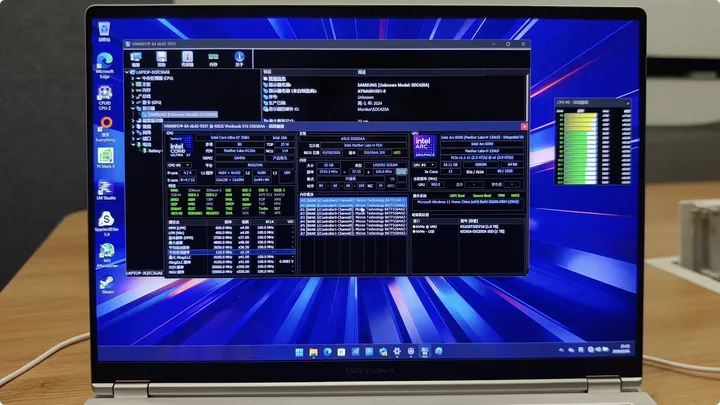Expand the root LAPTOP computer tree node
This screenshot has height=405, width=720.
(127, 73)
